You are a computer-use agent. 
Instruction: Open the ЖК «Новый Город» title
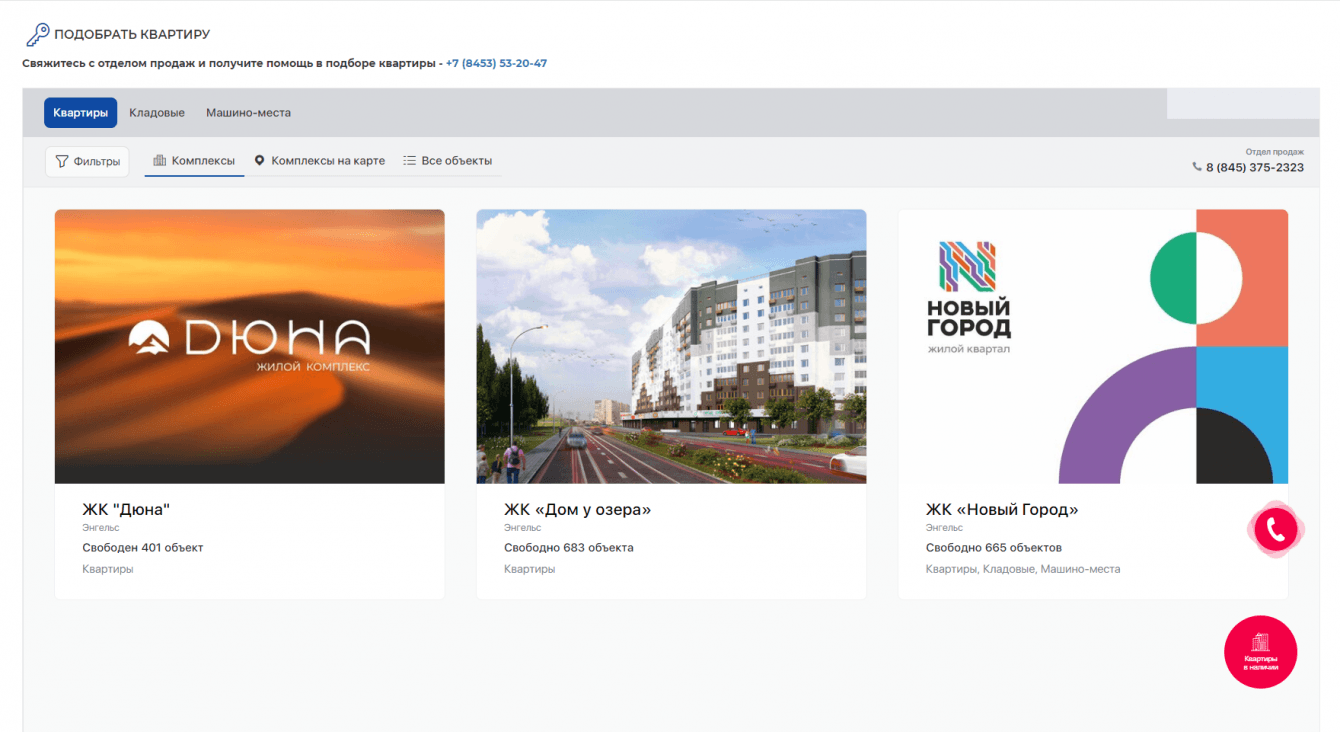[1002, 509]
